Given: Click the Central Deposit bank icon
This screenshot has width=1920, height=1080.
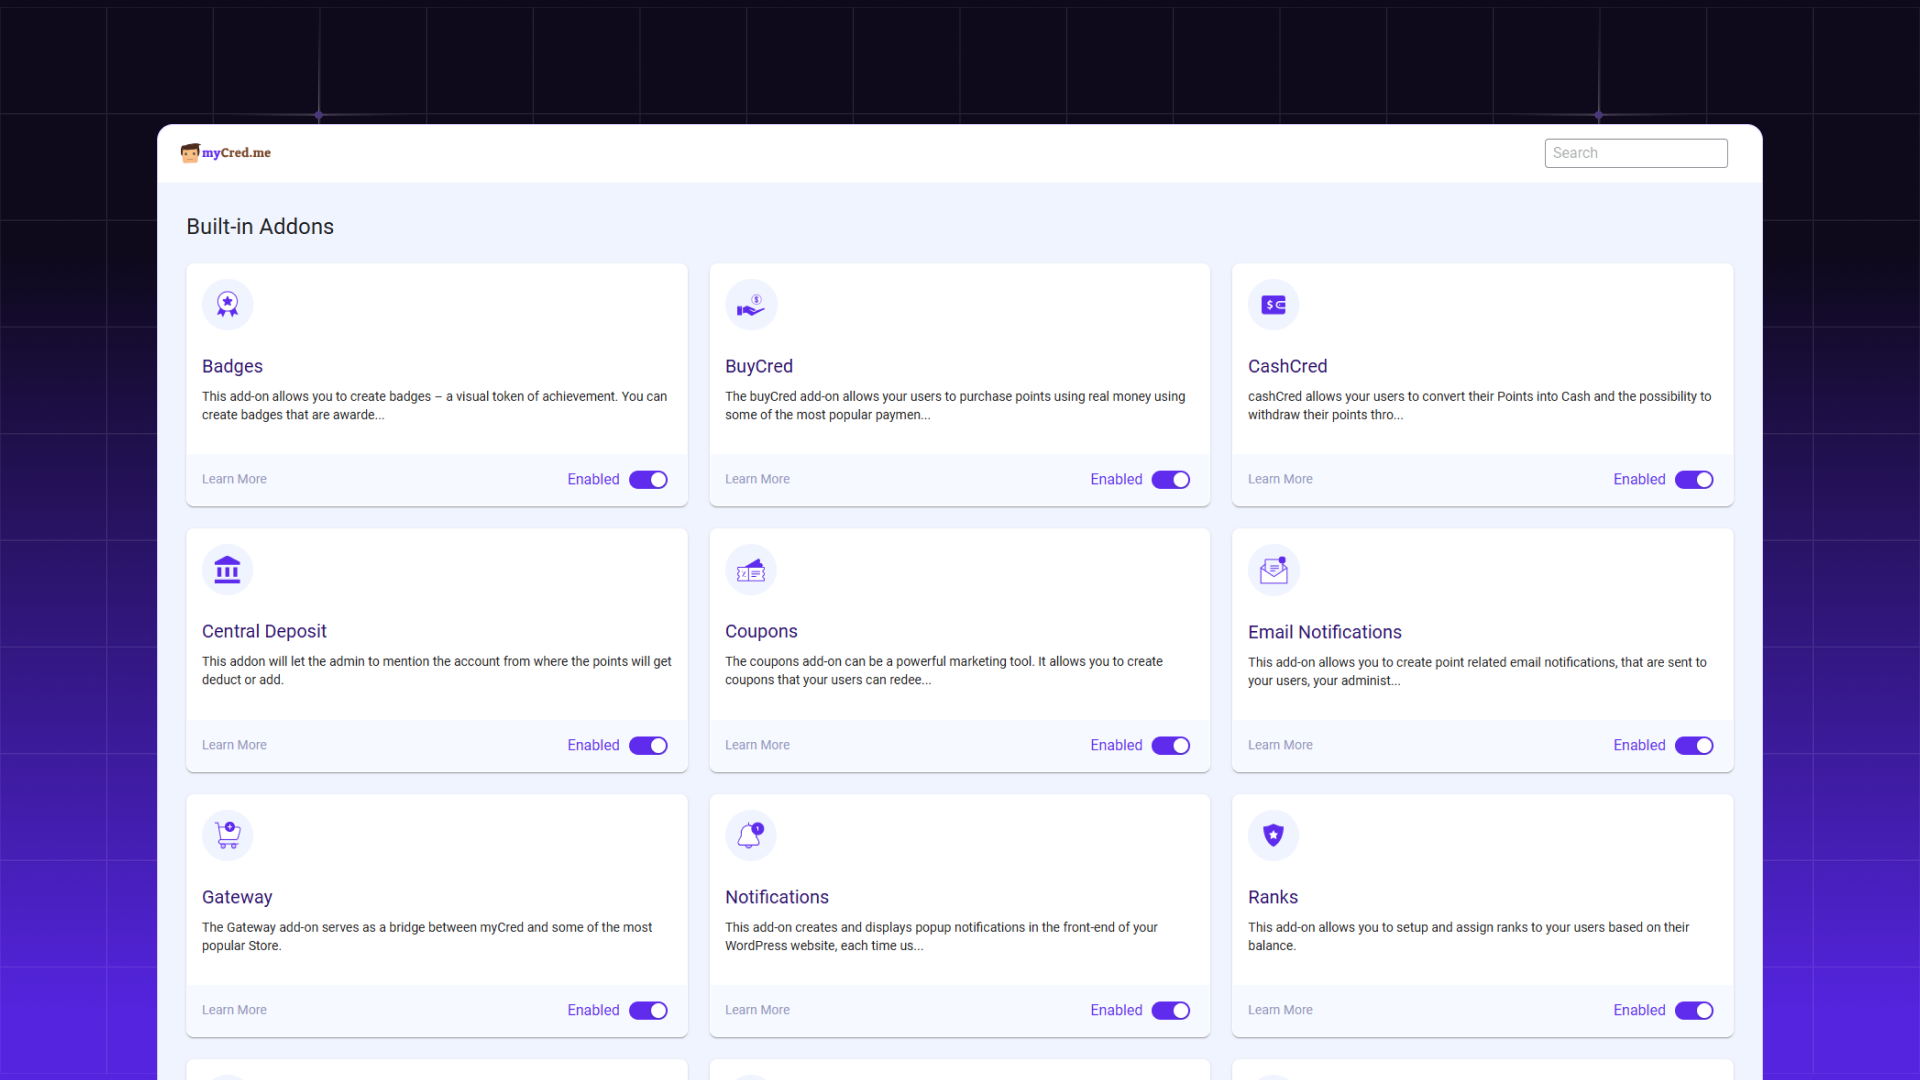Looking at the screenshot, I should pyautogui.click(x=227, y=570).
